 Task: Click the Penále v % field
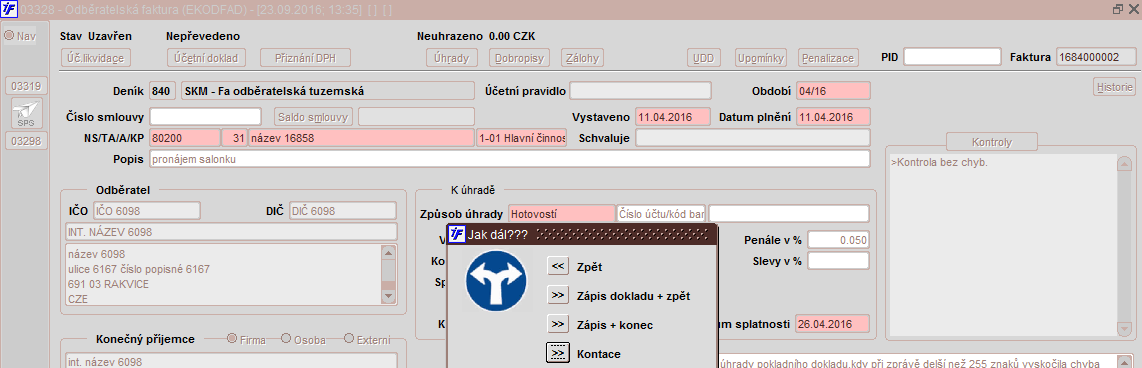click(x=838, y=240)
